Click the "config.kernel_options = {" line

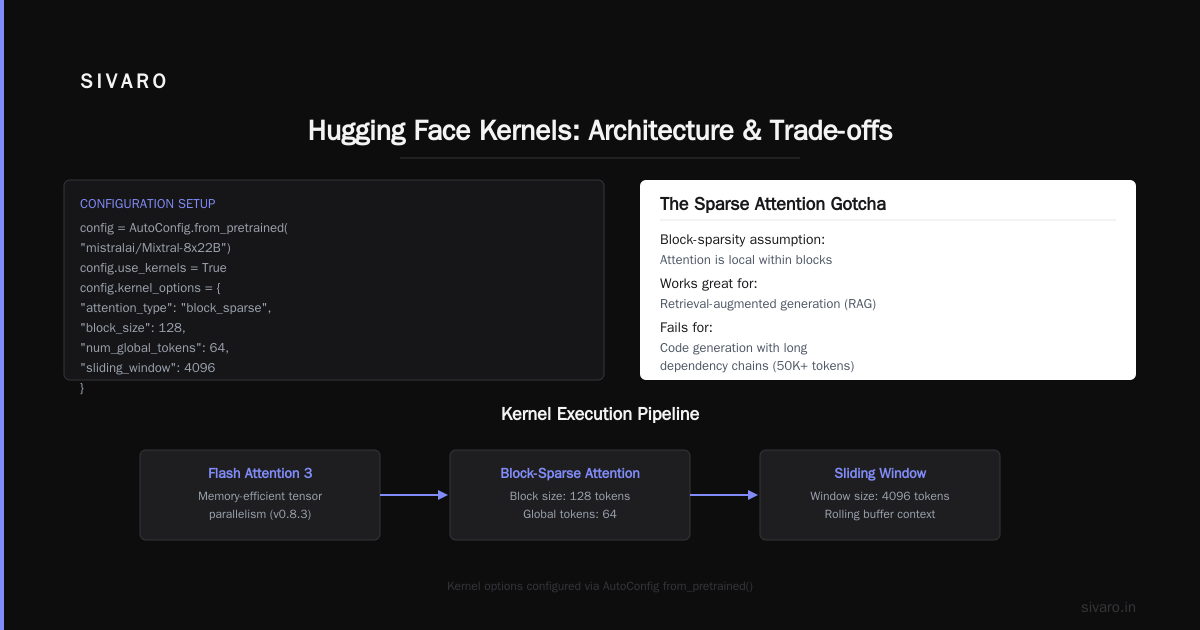(x=151, y=288)
